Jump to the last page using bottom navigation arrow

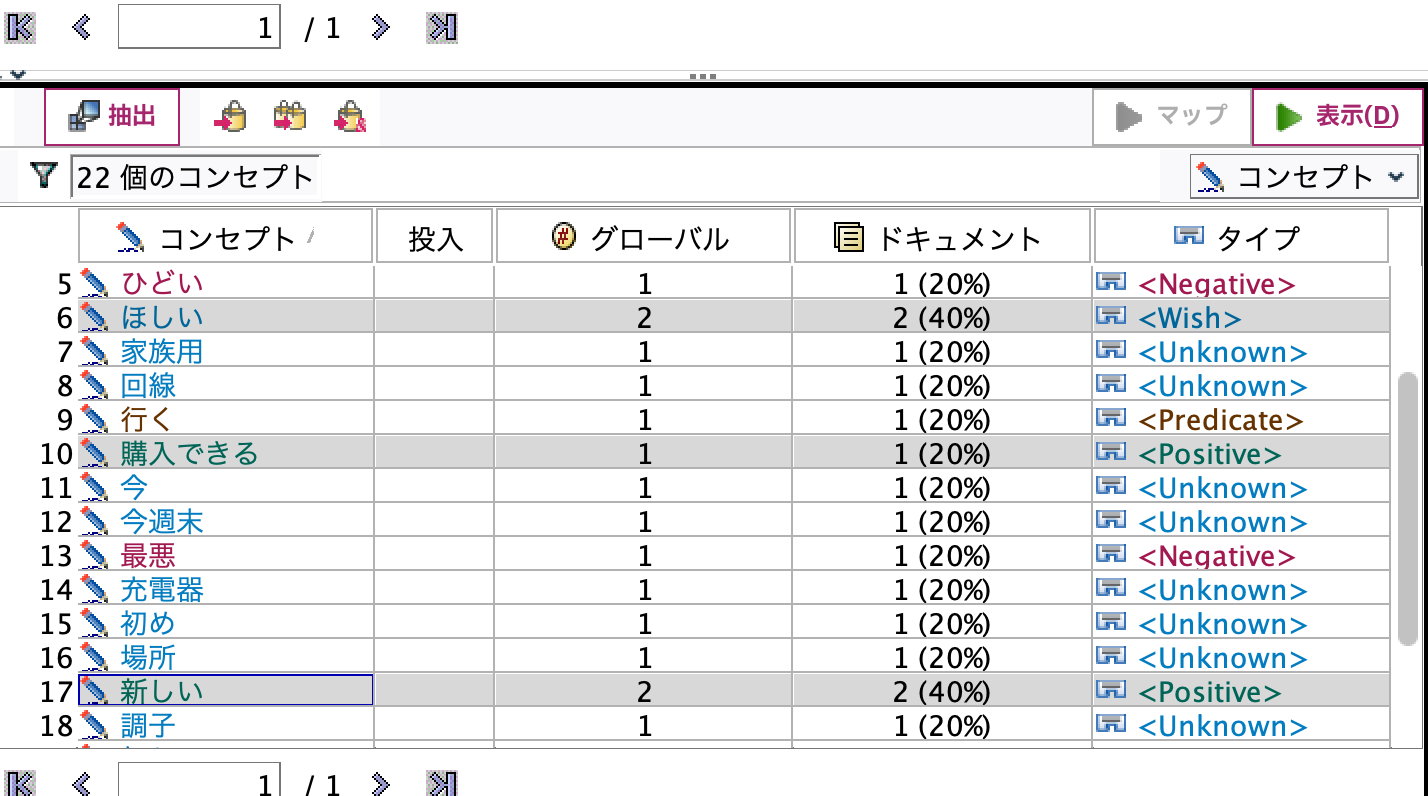444,782
